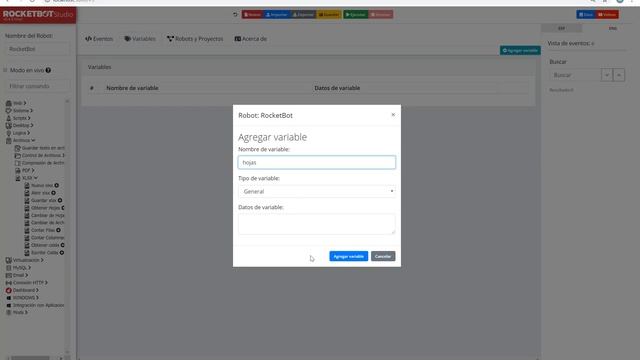
Task: Select the Obtener Hojas command
Action: [x=44, y=208]
